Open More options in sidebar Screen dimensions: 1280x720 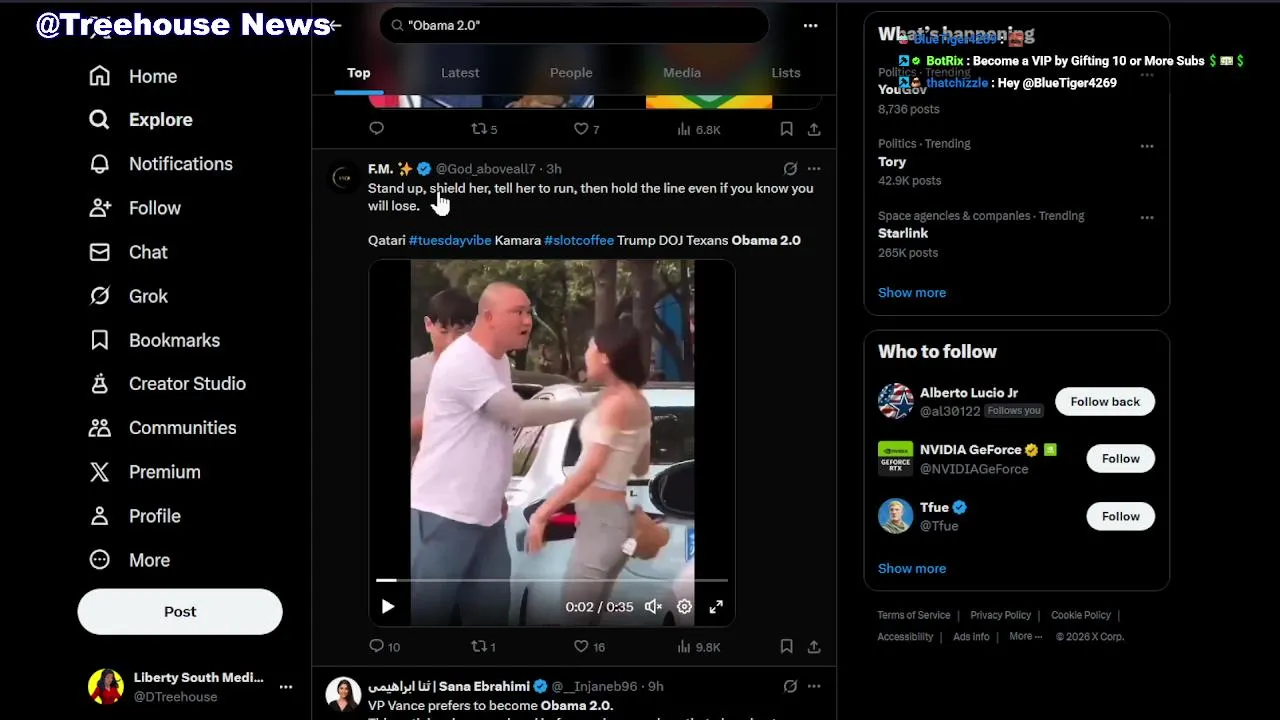pos(129,560)
